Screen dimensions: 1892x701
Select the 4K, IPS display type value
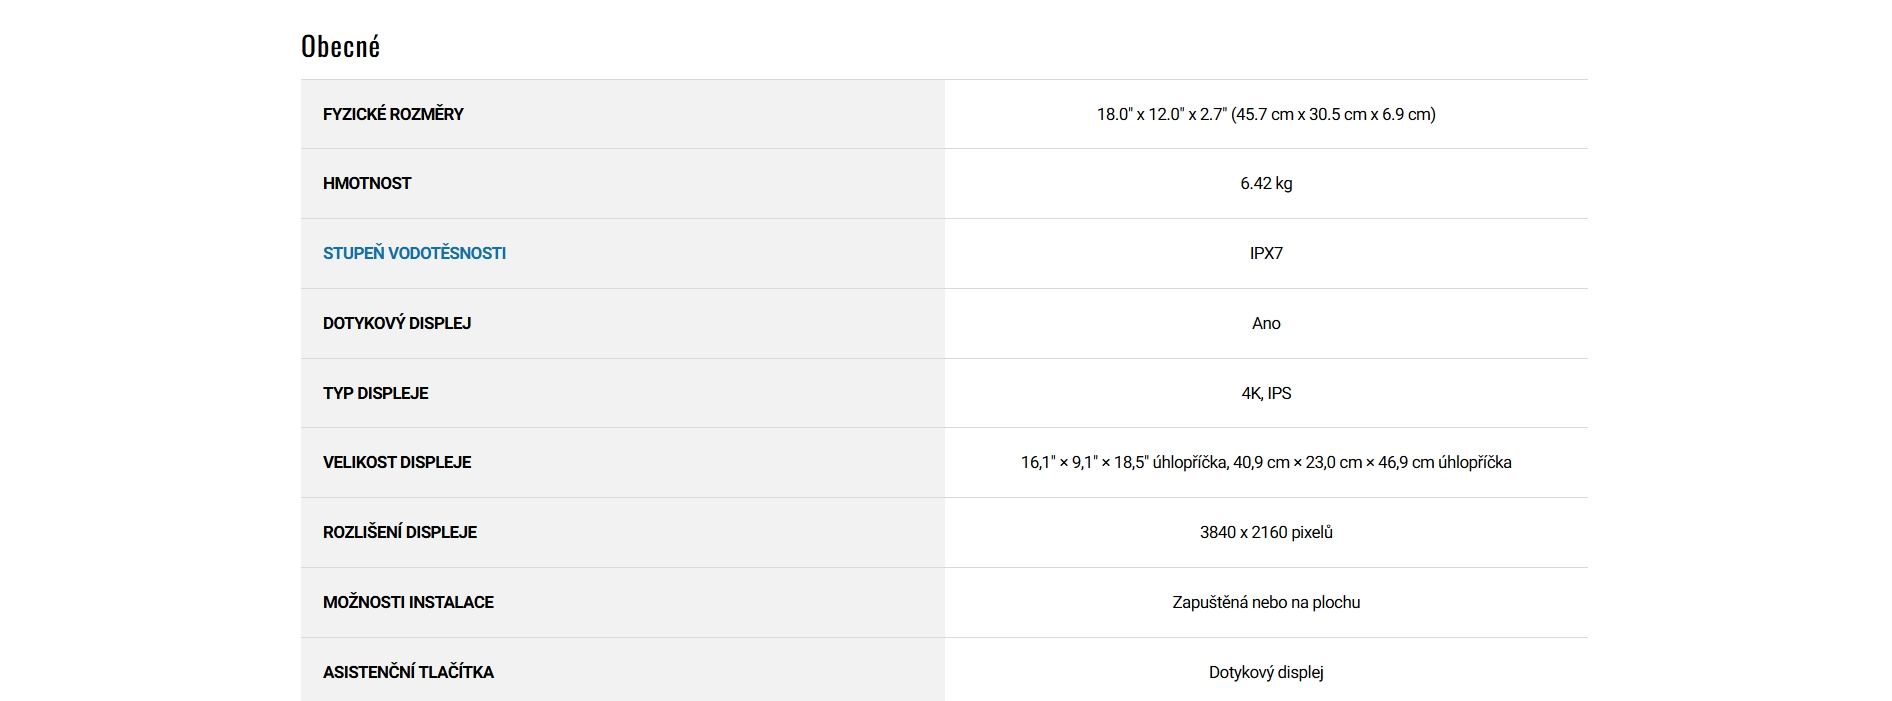coord(1266,394)
